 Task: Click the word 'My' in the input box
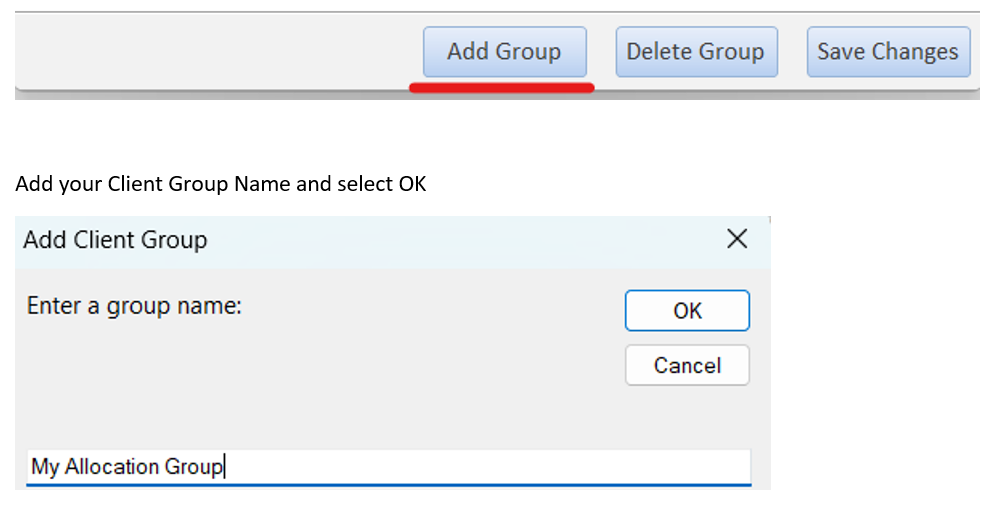[x=45, y=467]
